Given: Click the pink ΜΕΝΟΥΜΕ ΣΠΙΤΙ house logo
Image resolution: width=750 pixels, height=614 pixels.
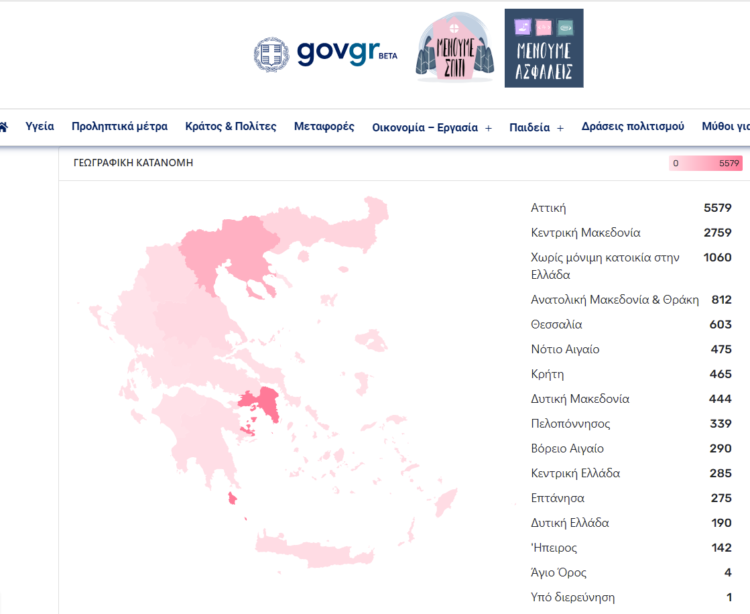Looking at the screenshot, I should 454,47.
